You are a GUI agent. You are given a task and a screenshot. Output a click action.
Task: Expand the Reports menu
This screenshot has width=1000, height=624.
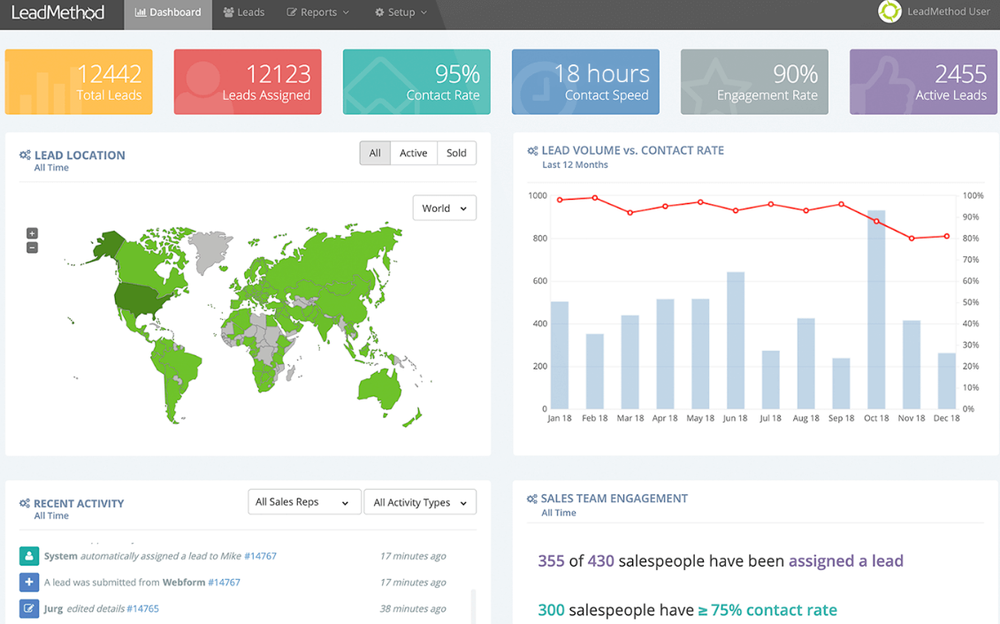click(x=318, y=13)
